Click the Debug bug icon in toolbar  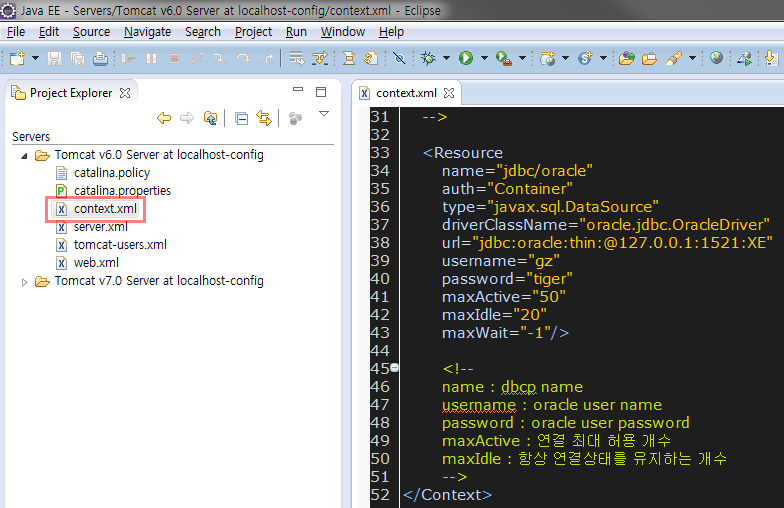[x=428, y=59]
